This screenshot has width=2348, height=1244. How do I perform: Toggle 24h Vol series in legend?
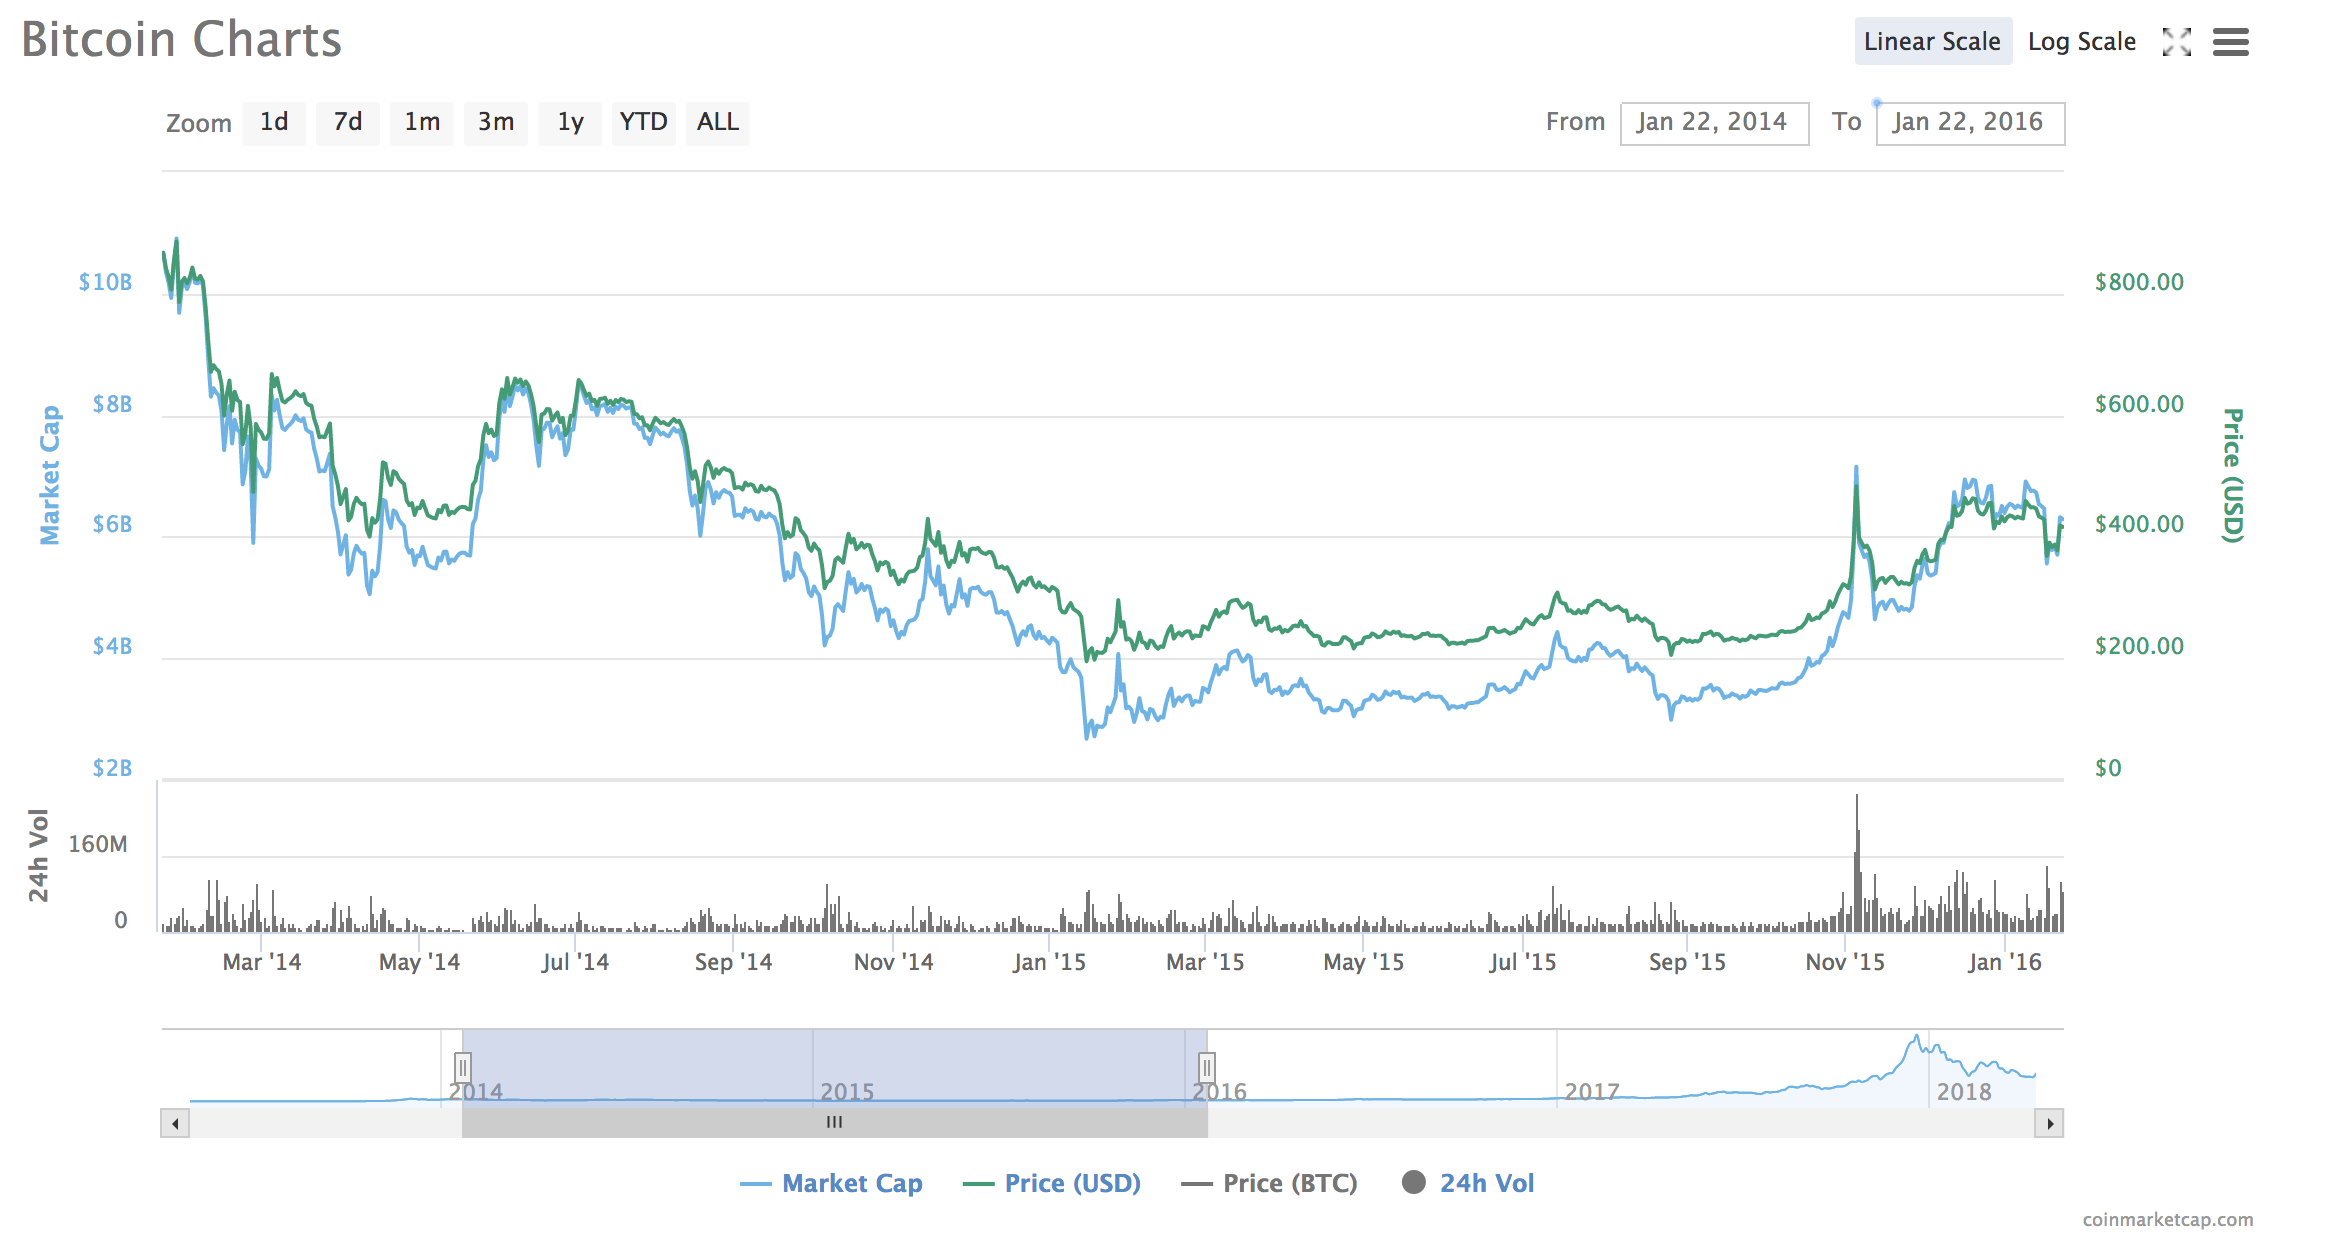(x=1468, y=1183)
